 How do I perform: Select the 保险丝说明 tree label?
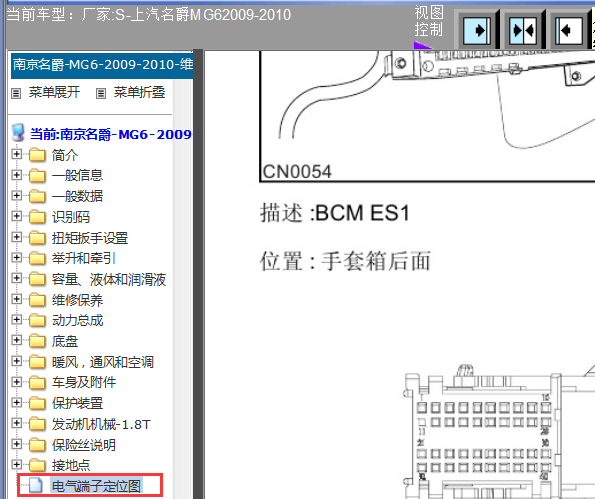[83, 445]
